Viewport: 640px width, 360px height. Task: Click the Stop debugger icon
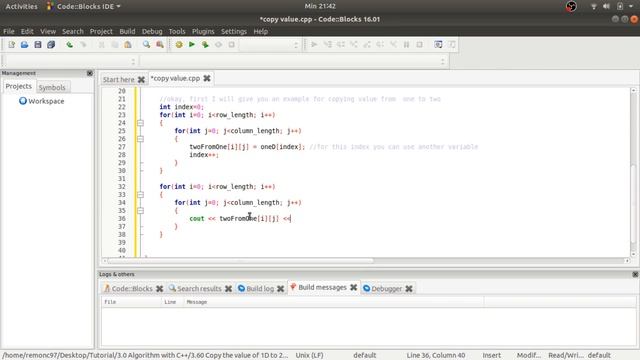(420, 44)
